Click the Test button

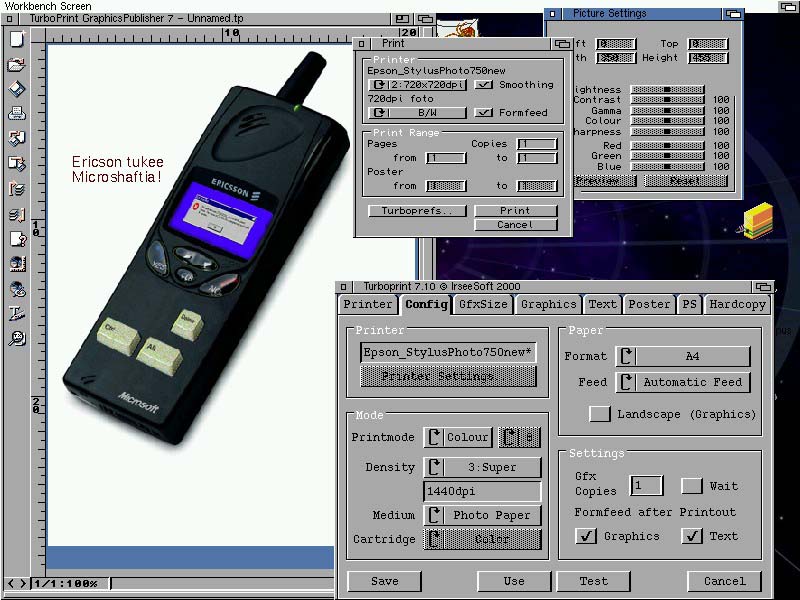(593, 581)
